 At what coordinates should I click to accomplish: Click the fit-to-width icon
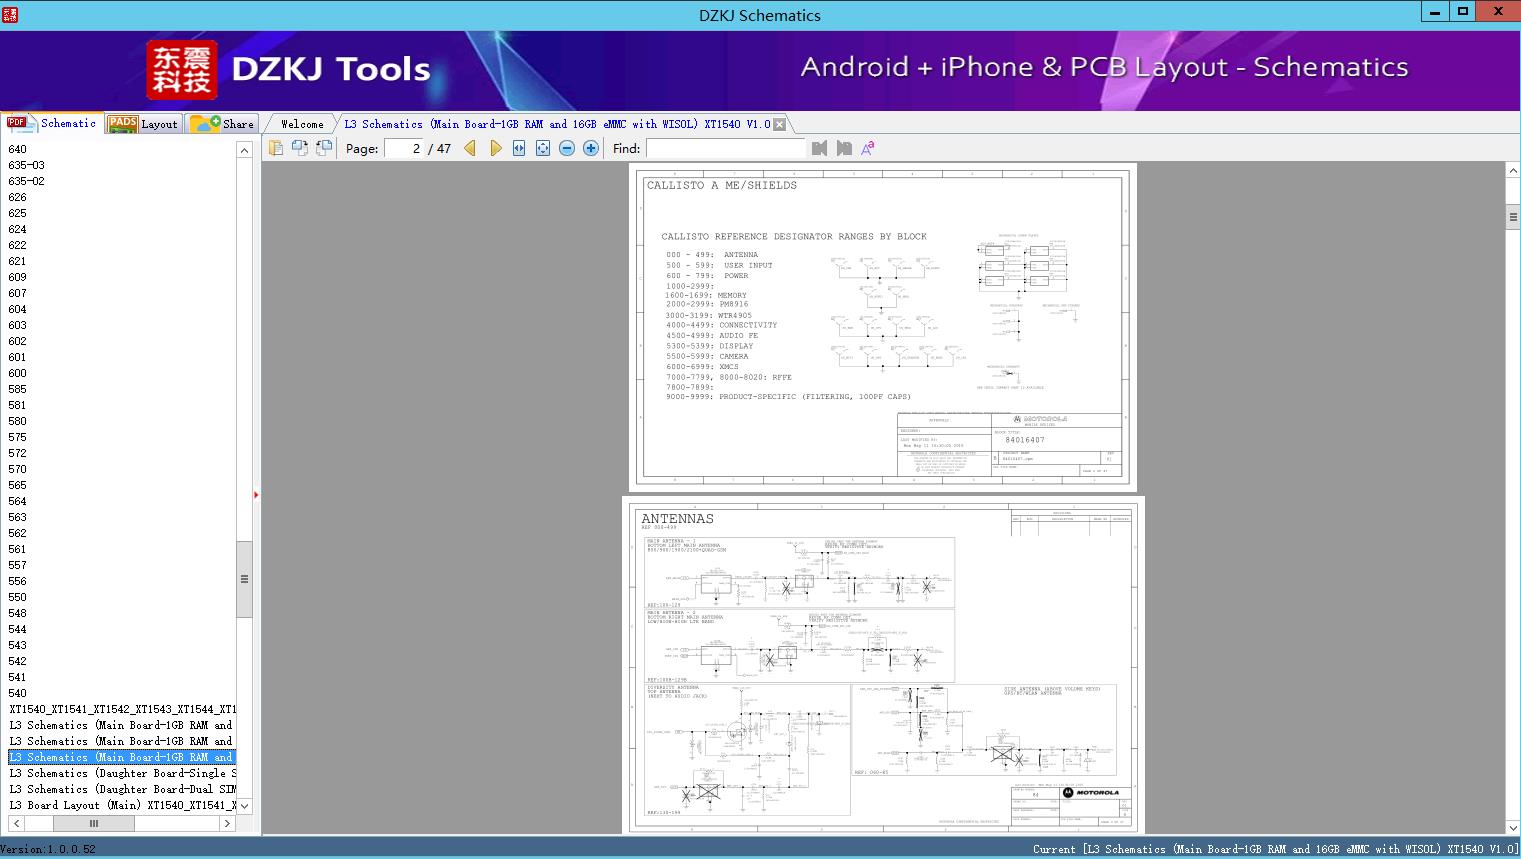[519, 148]
